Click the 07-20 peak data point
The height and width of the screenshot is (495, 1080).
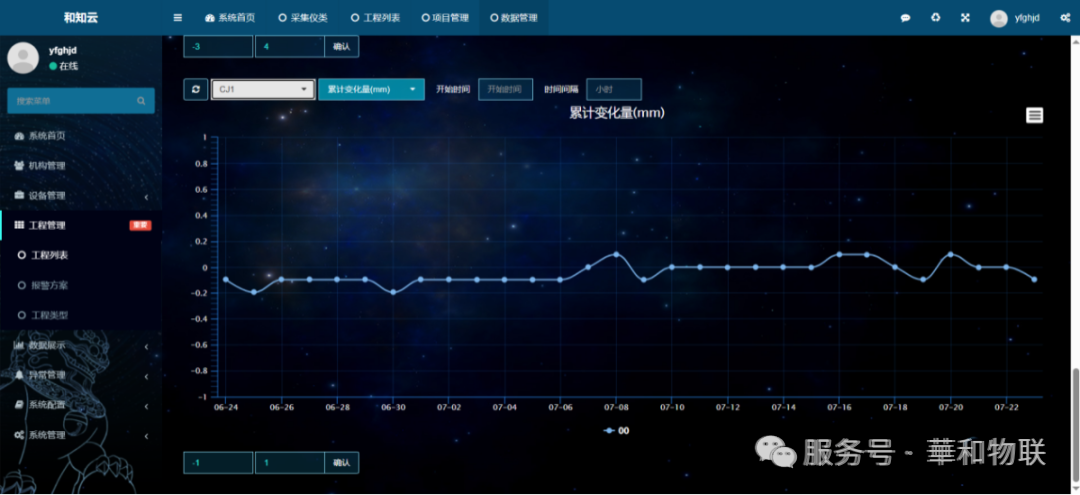click(951, 254)
